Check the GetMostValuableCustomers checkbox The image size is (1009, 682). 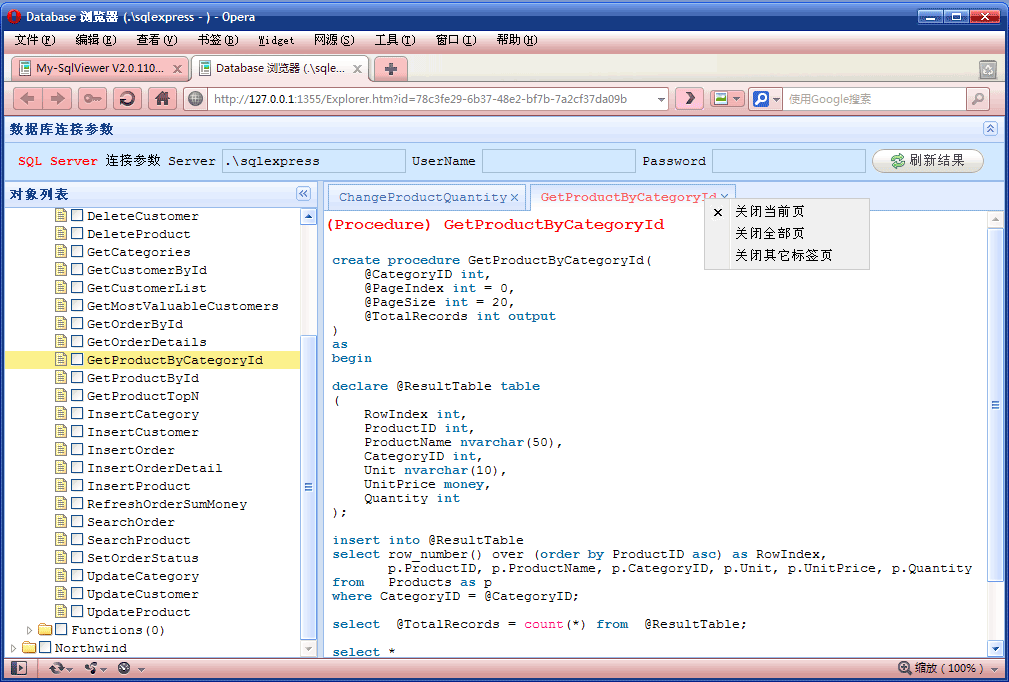[77, 306]
